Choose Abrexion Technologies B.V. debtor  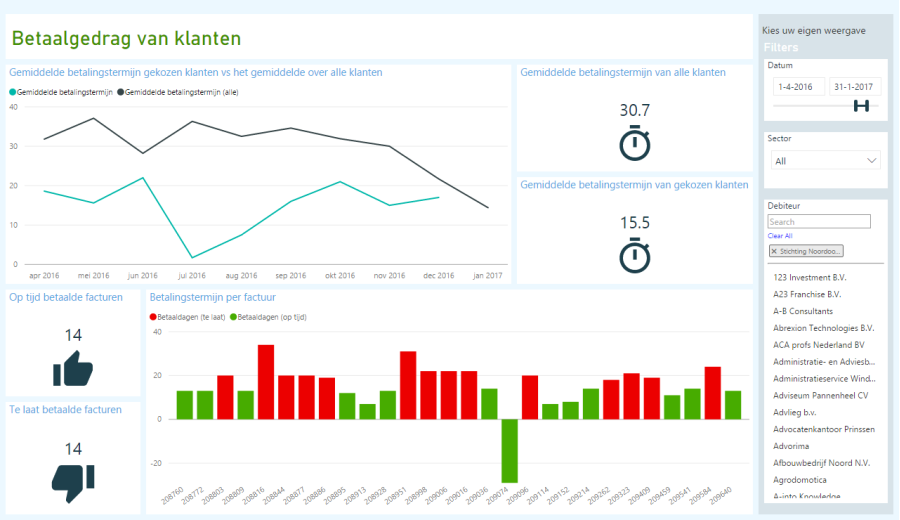point(823,328)
